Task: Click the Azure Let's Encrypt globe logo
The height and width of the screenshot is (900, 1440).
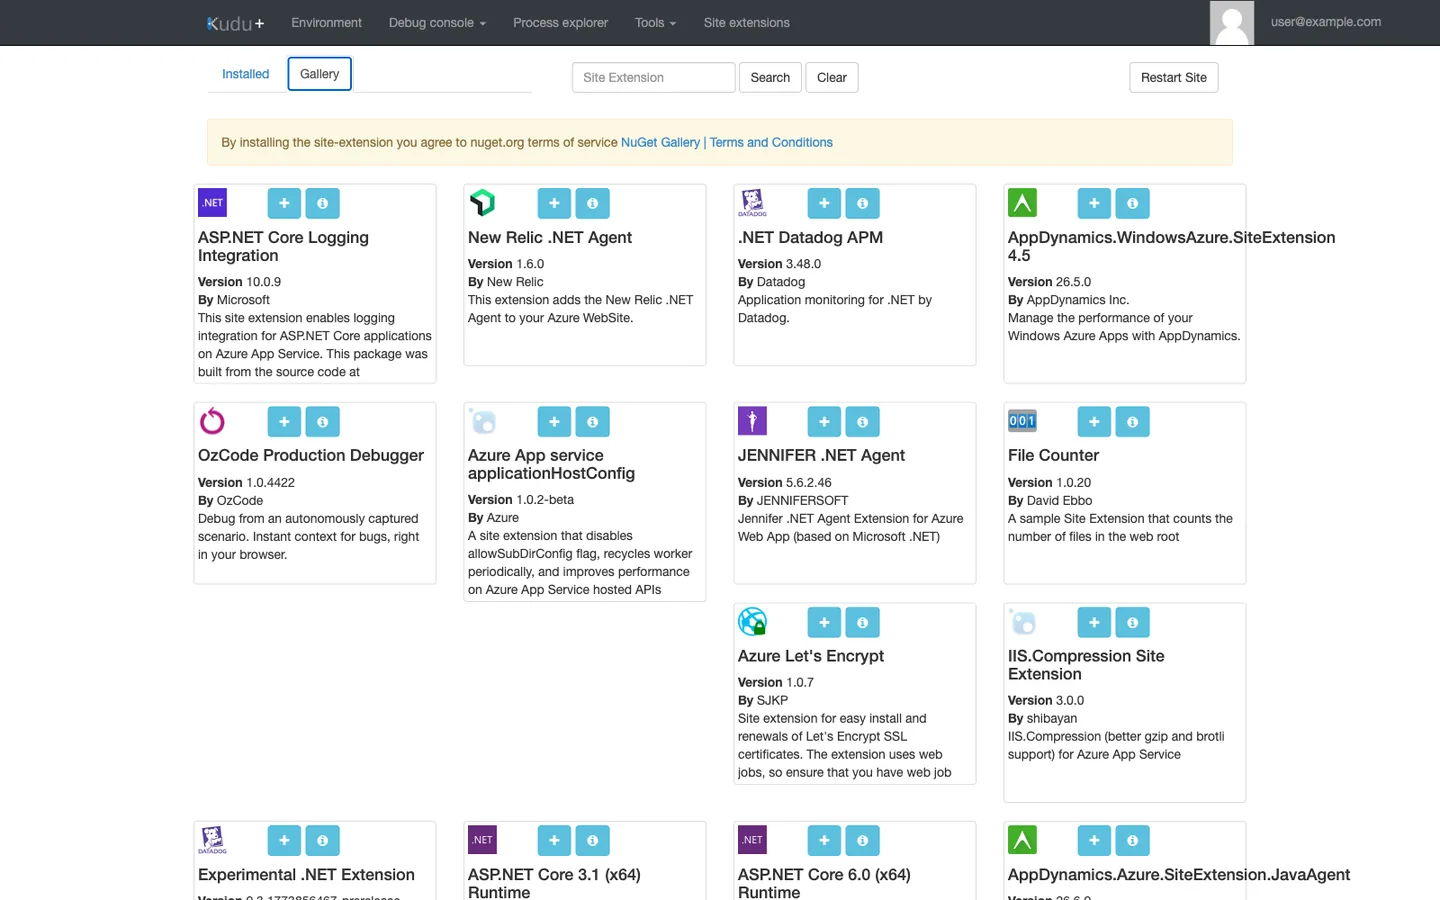Action: pos(752,622)
